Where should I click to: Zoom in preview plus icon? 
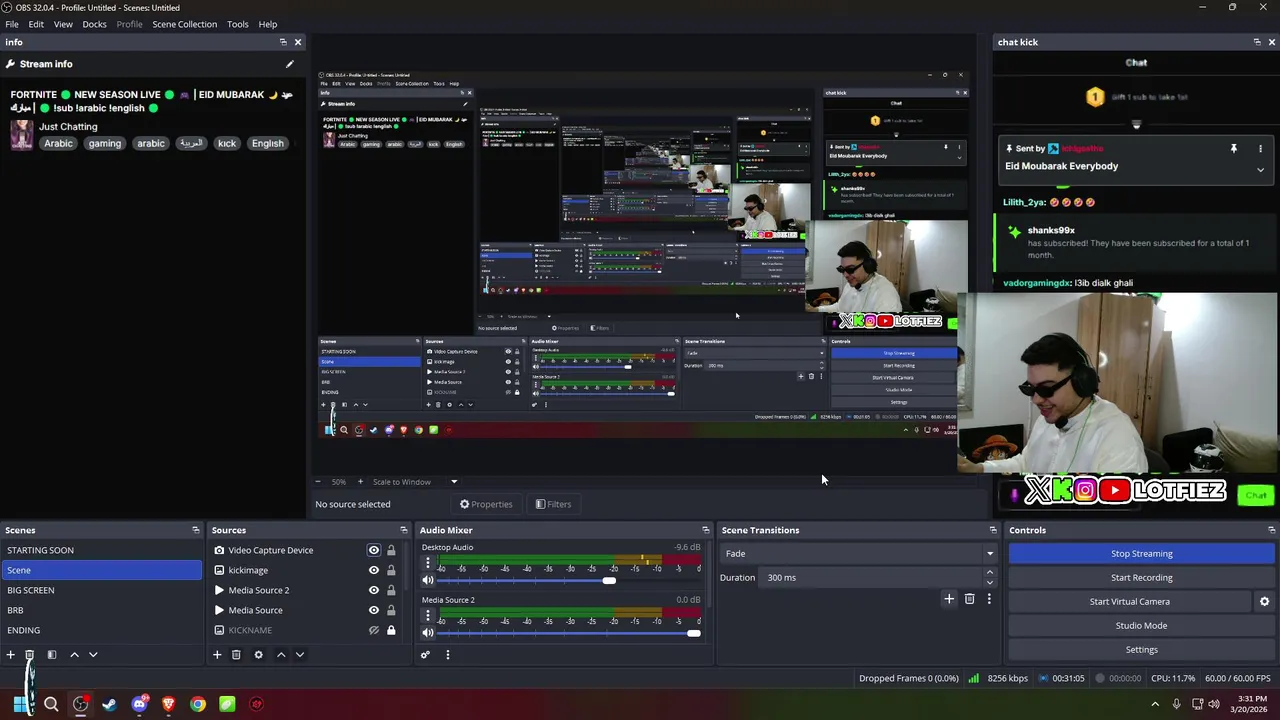(x=361, y=482)
